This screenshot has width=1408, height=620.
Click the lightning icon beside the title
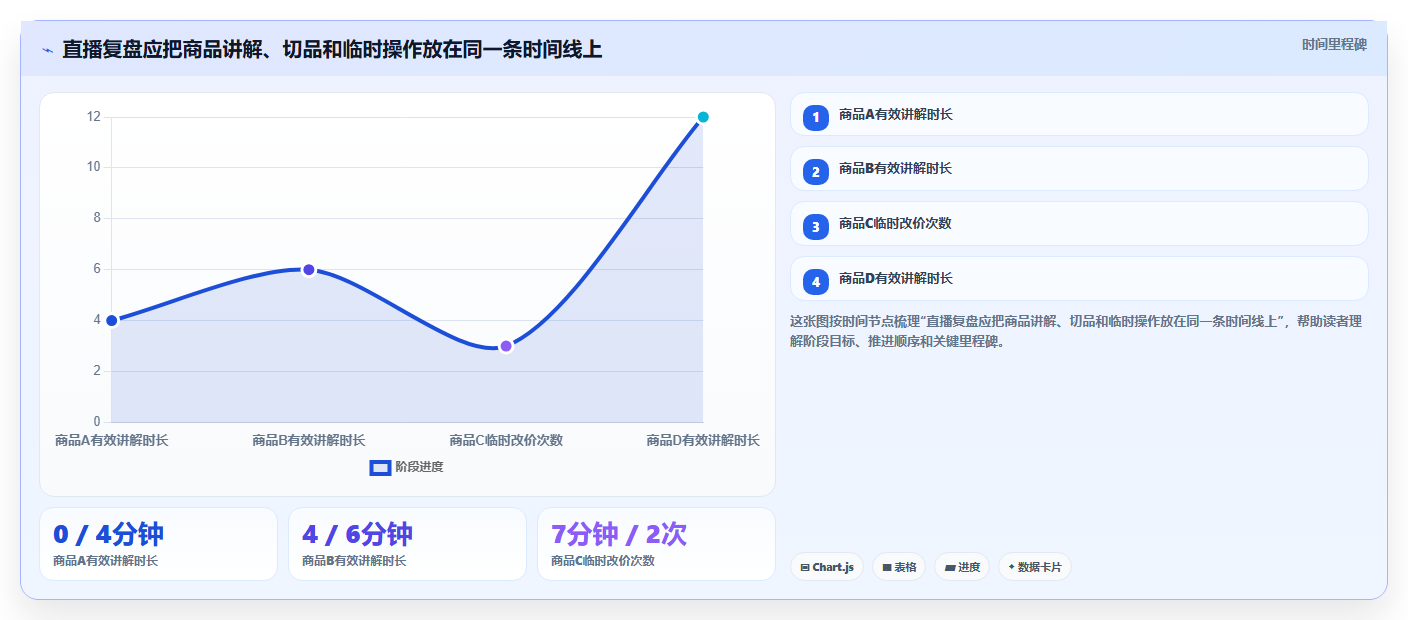(47, 50)
